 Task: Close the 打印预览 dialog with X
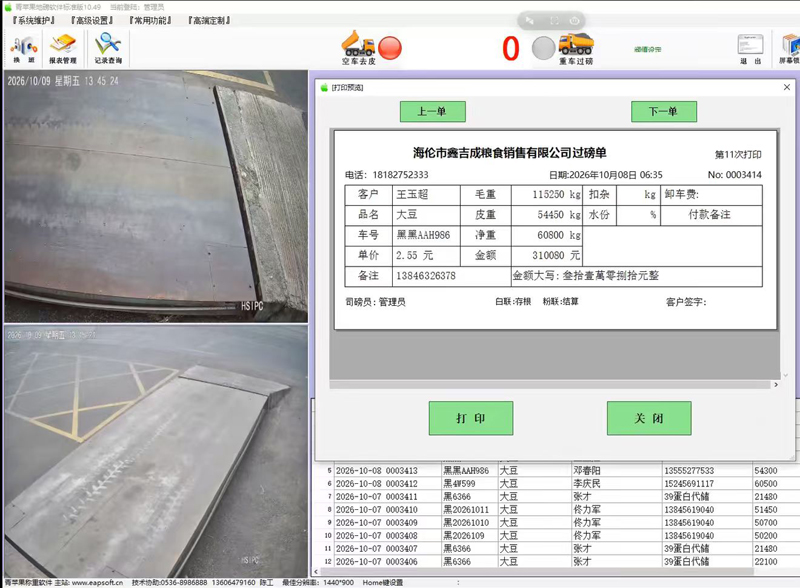[787, 87]
